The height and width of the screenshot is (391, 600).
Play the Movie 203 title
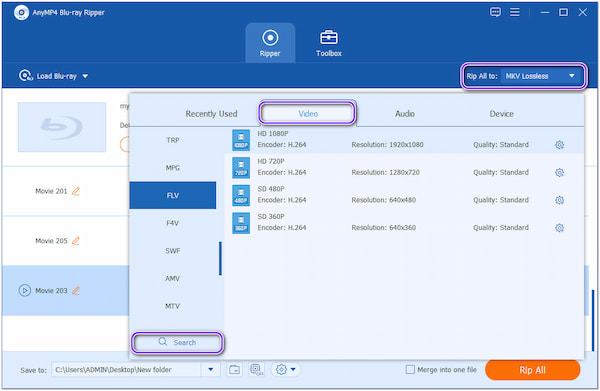pos(24,290)
